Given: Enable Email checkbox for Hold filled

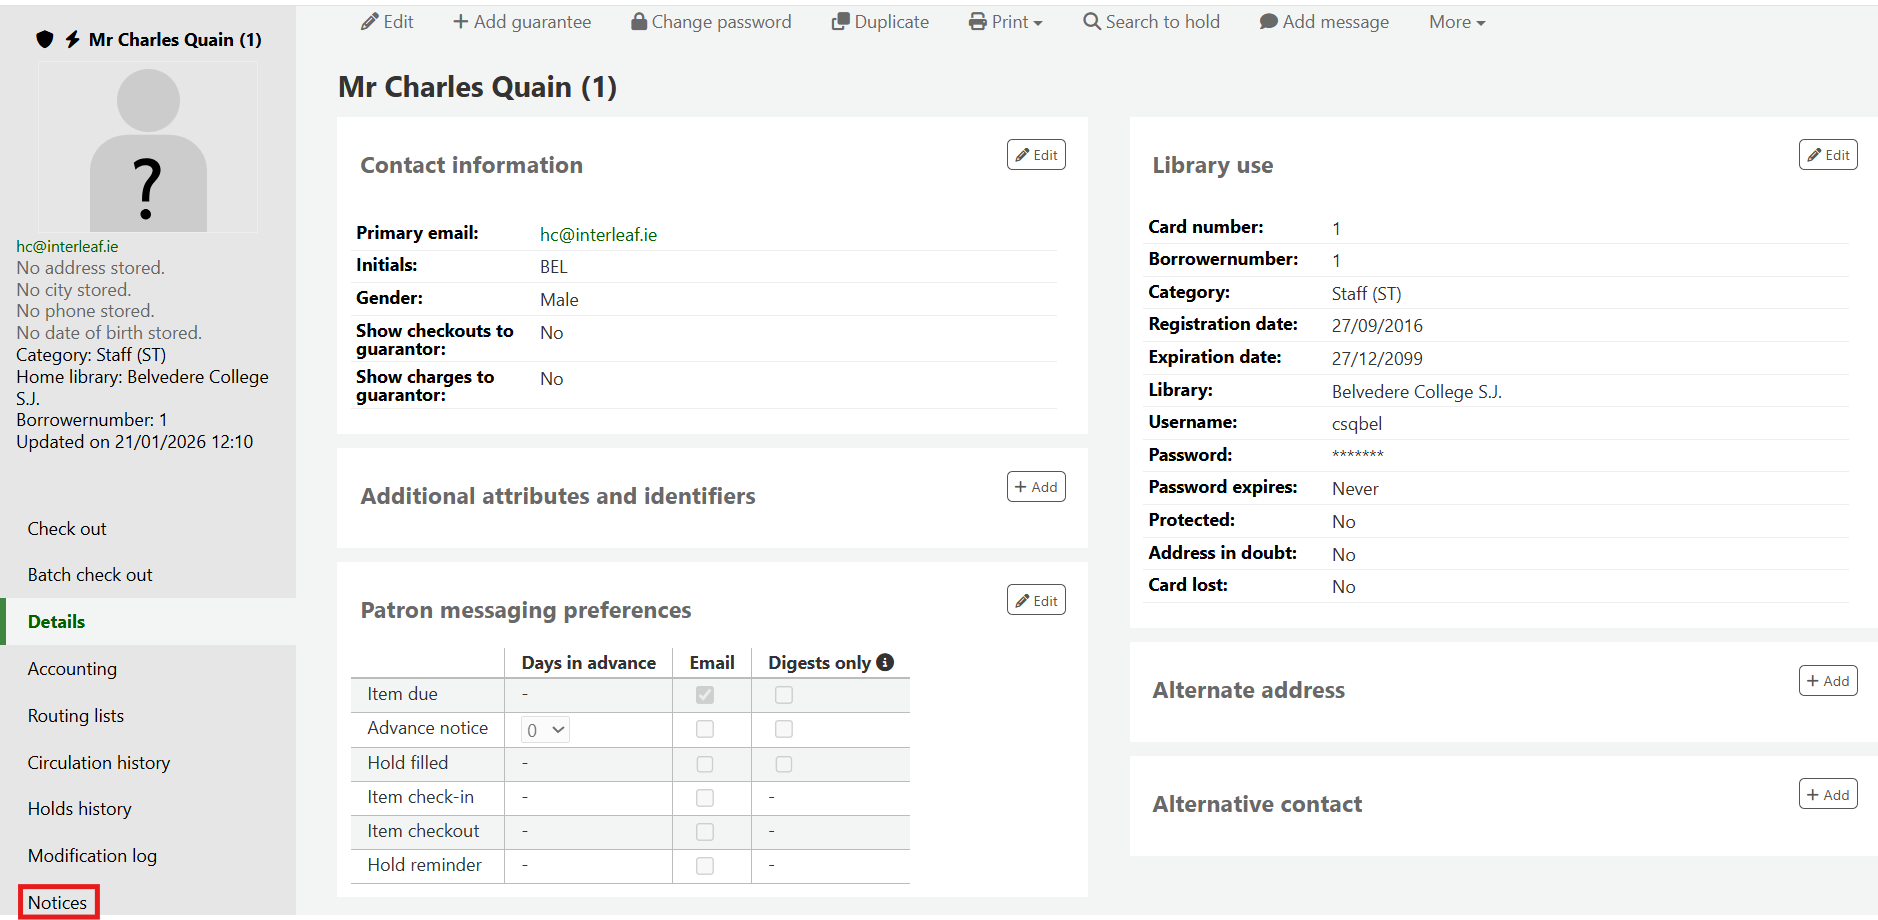Looking at the screenshot, I should tap(705, 764).
